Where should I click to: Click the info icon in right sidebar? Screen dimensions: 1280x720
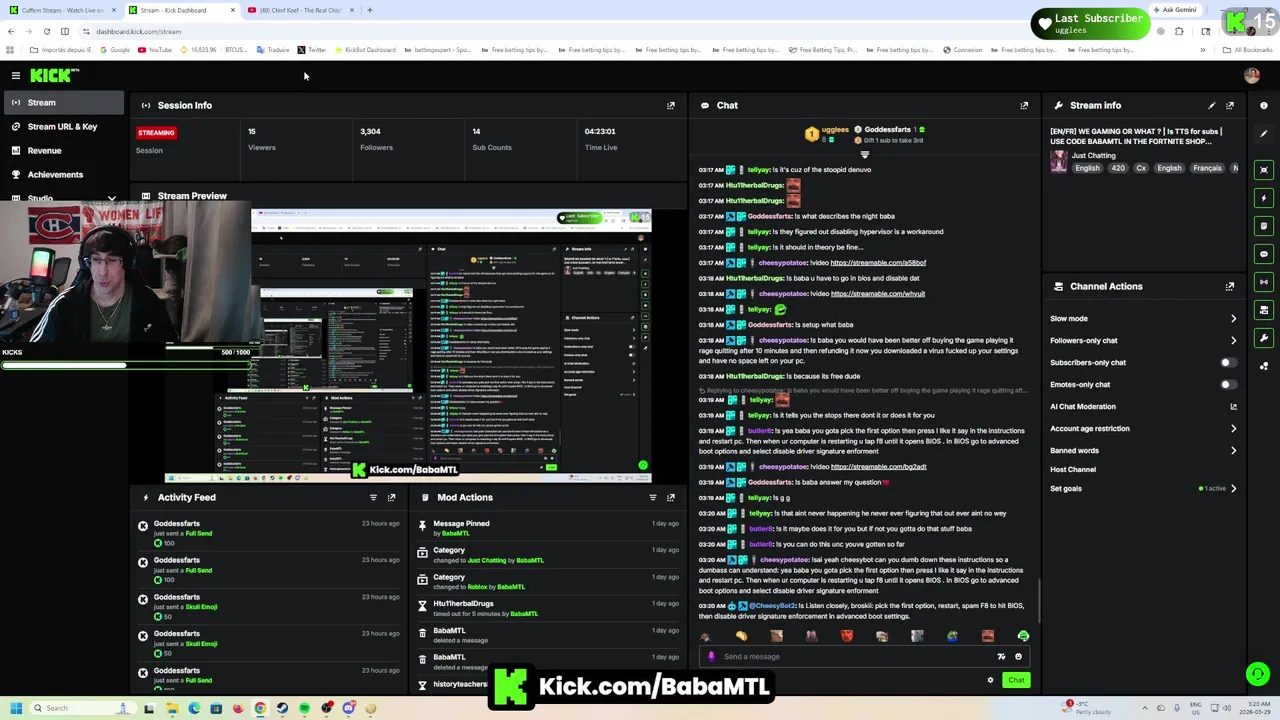click(1264, 105)
